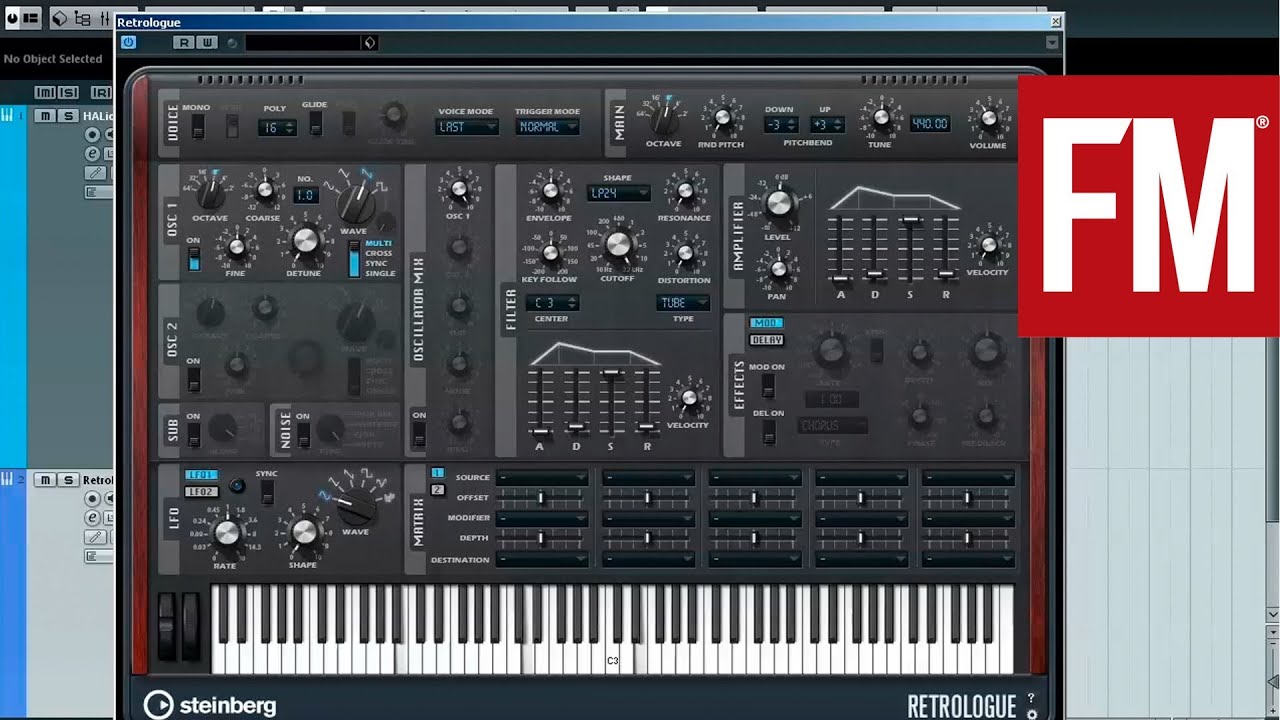Click the Cubase mixer icon in toolbar
The width and height of the screenshot is (1280, 720).
coord(106,17)
